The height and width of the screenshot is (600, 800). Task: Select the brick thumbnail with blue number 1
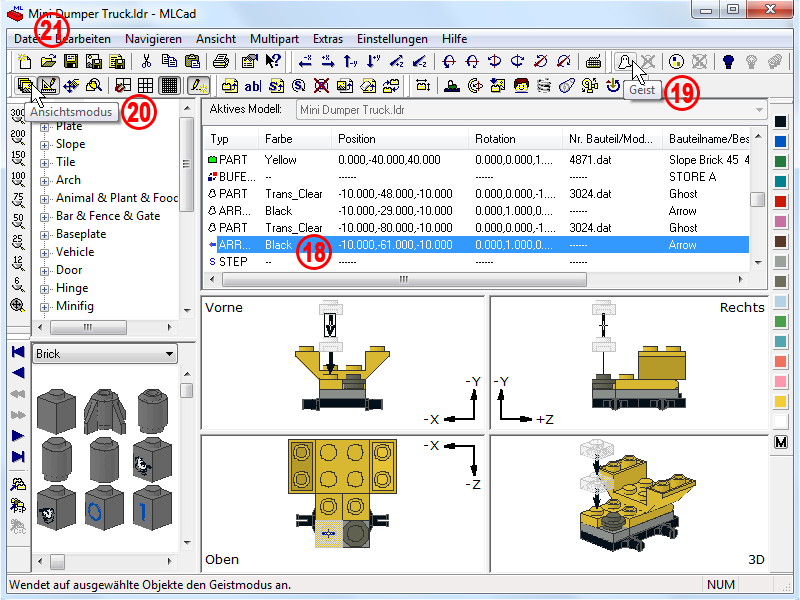coord(153,509)
